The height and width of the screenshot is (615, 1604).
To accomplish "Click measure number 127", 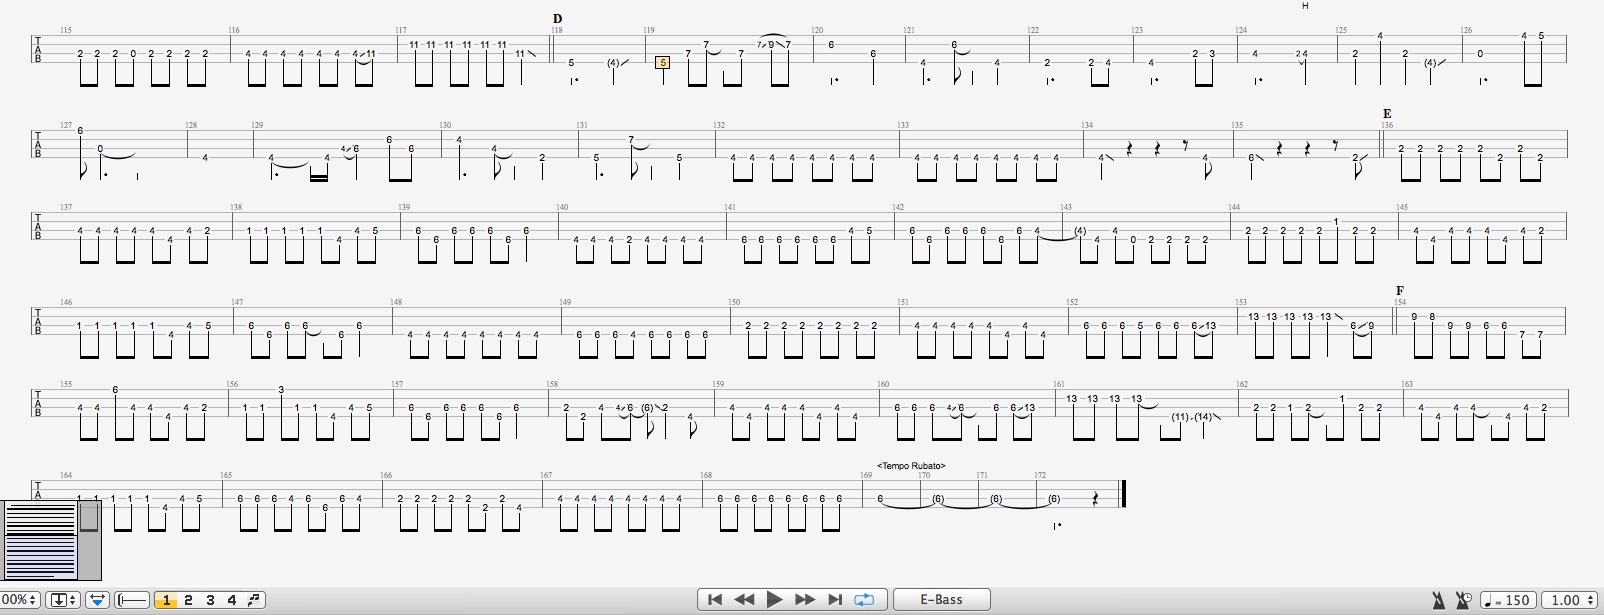I will point(66,125).
